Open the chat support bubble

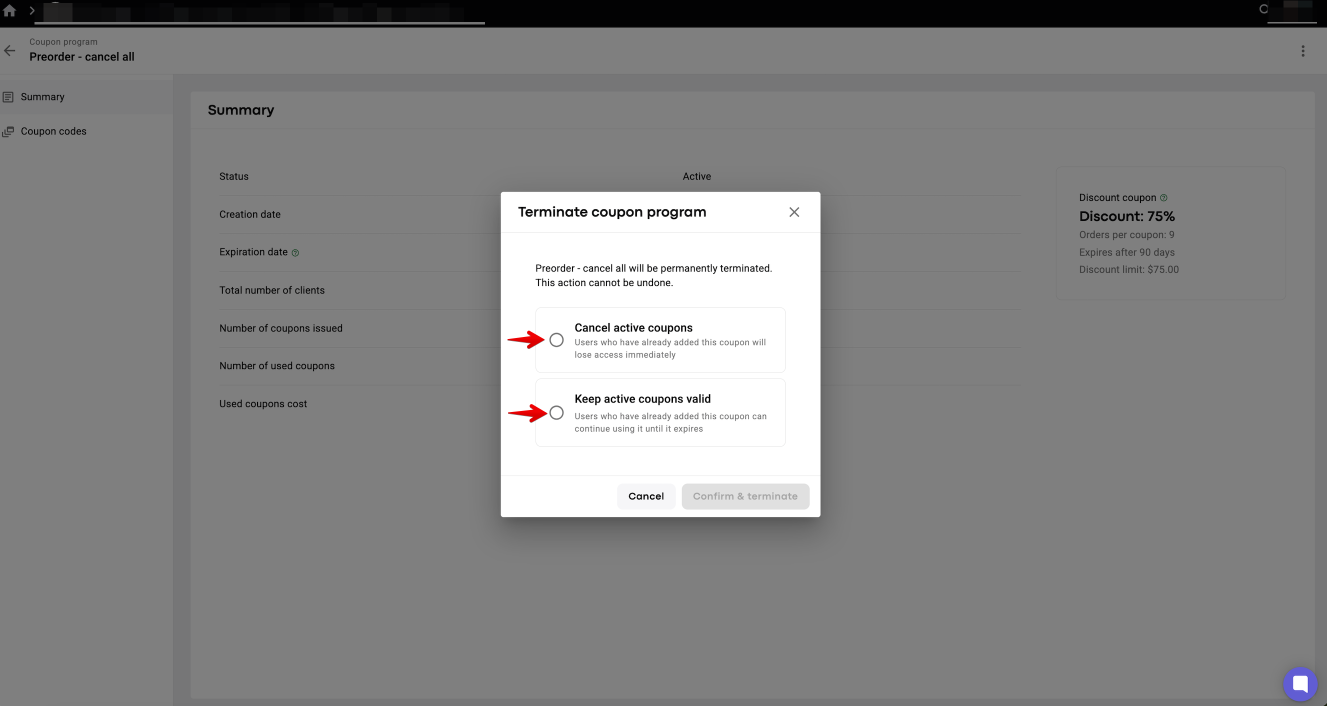point(1300,684)
